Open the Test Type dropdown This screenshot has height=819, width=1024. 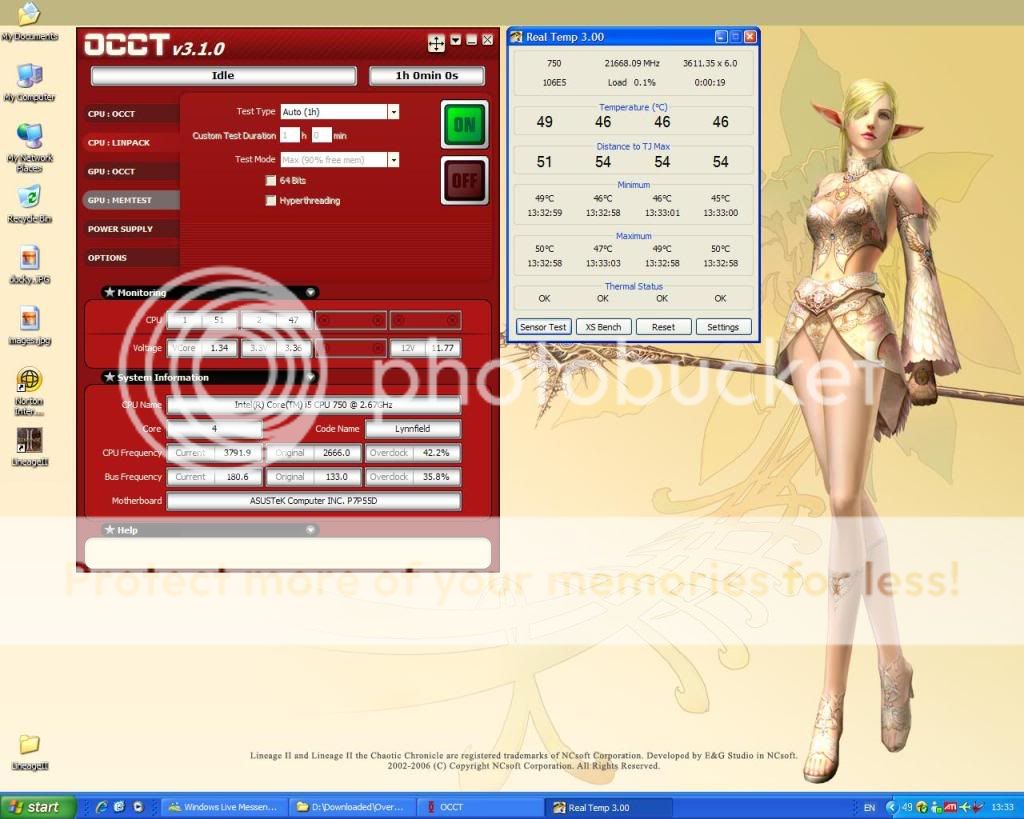pyautogui.click(x=393, y=112)
